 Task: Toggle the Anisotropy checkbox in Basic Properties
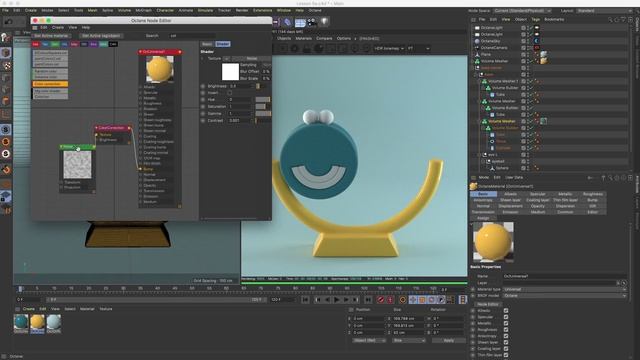point(506,336)
